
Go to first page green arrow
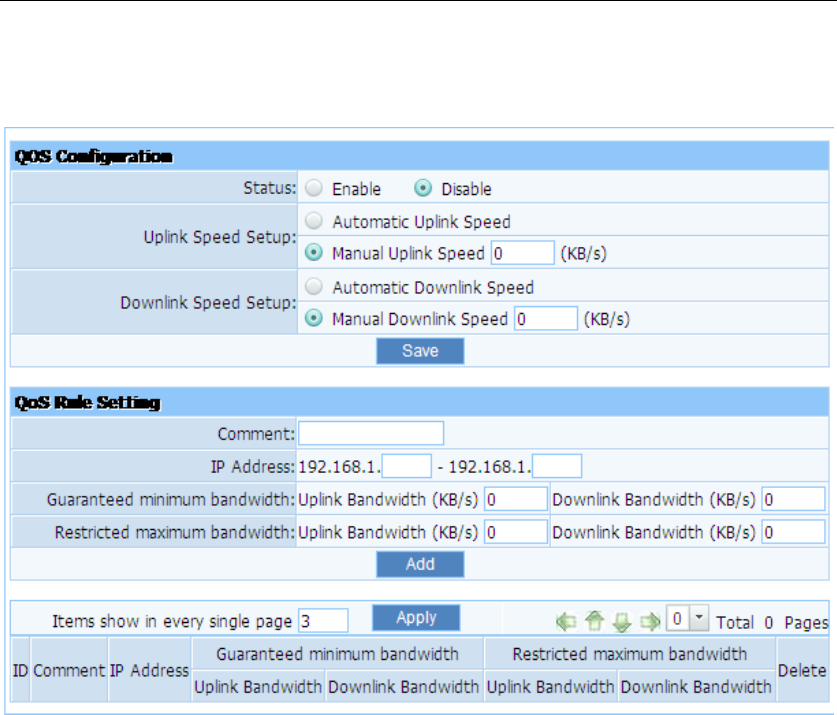(x=566, y=622)
